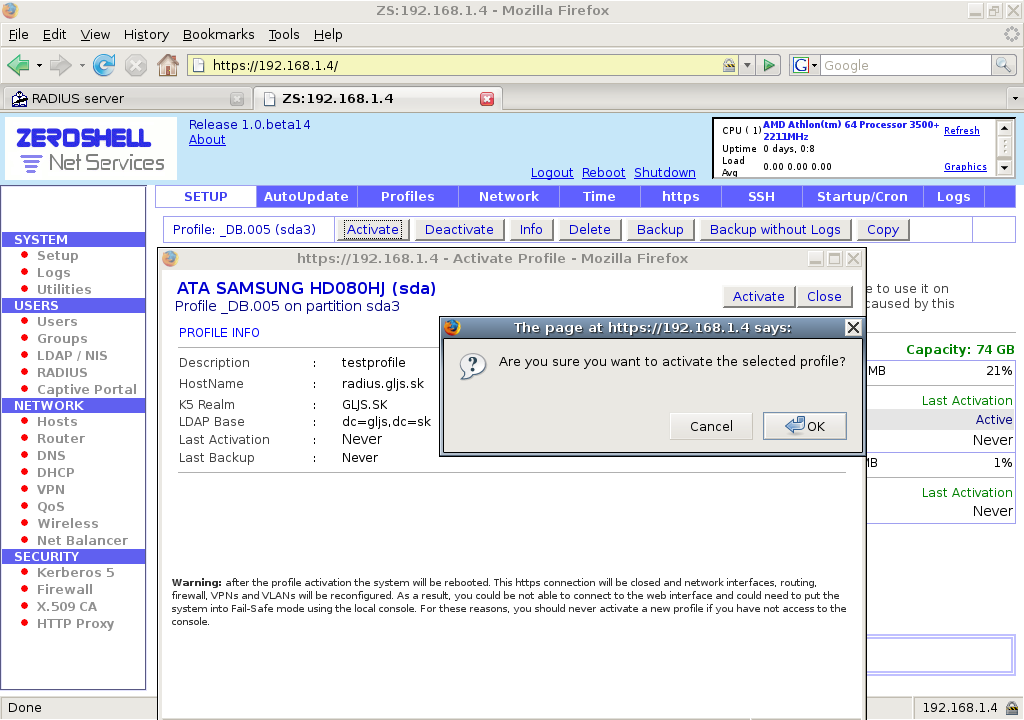
Task: Click the Zeroshell Net Services logo
Action: (91, 149)
